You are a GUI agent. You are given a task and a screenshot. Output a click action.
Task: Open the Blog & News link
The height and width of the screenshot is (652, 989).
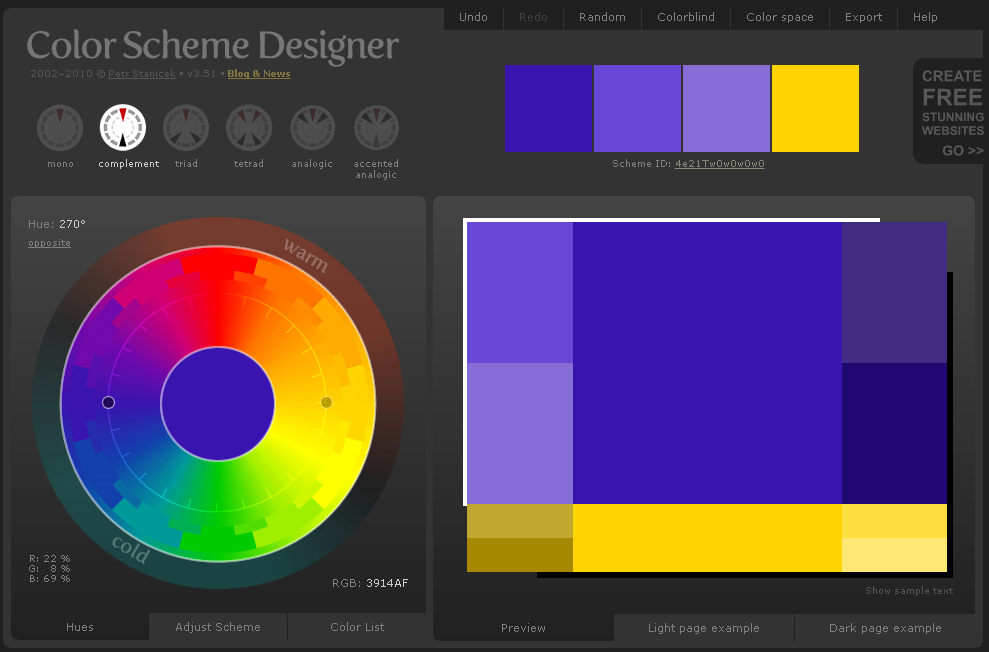click(x=259, y=74)
